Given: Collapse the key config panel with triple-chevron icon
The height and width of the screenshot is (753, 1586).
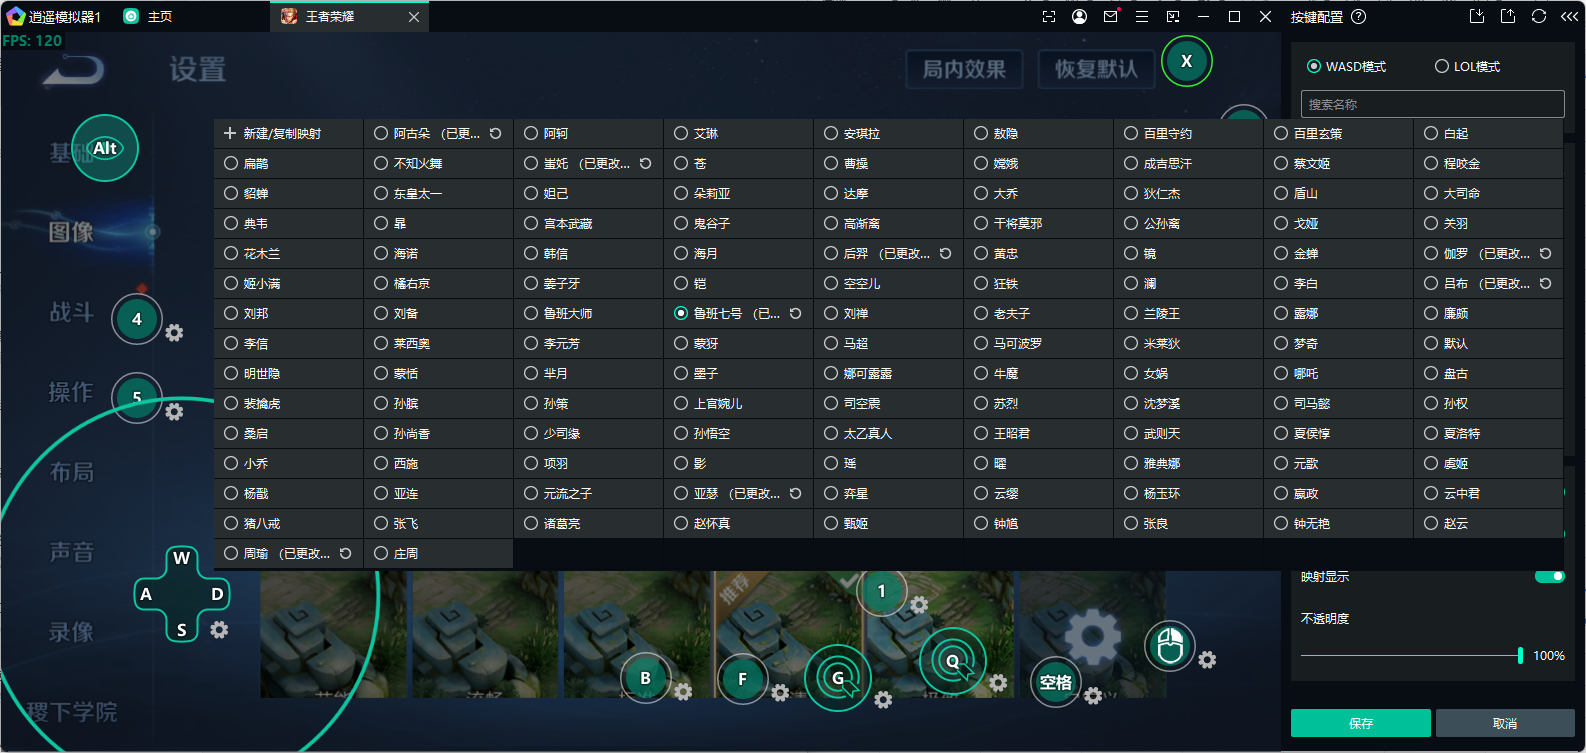Looking at the screenshot, I should pyautogui.click(x=1569, y=16).
